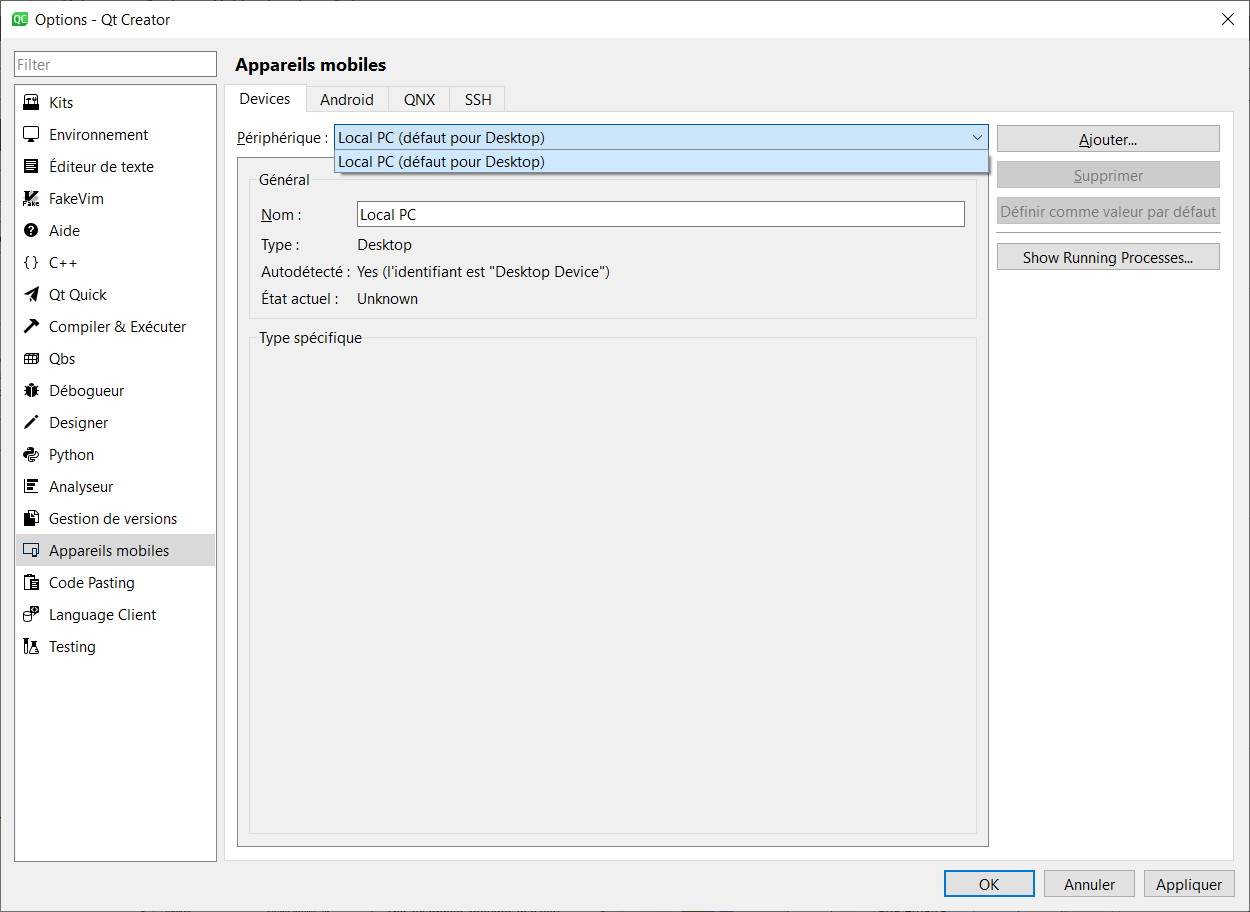The width and height of the screenshot is (1250, 912).
Task: Click the 'Appareils mobiles' page heading
Action: 310,65
